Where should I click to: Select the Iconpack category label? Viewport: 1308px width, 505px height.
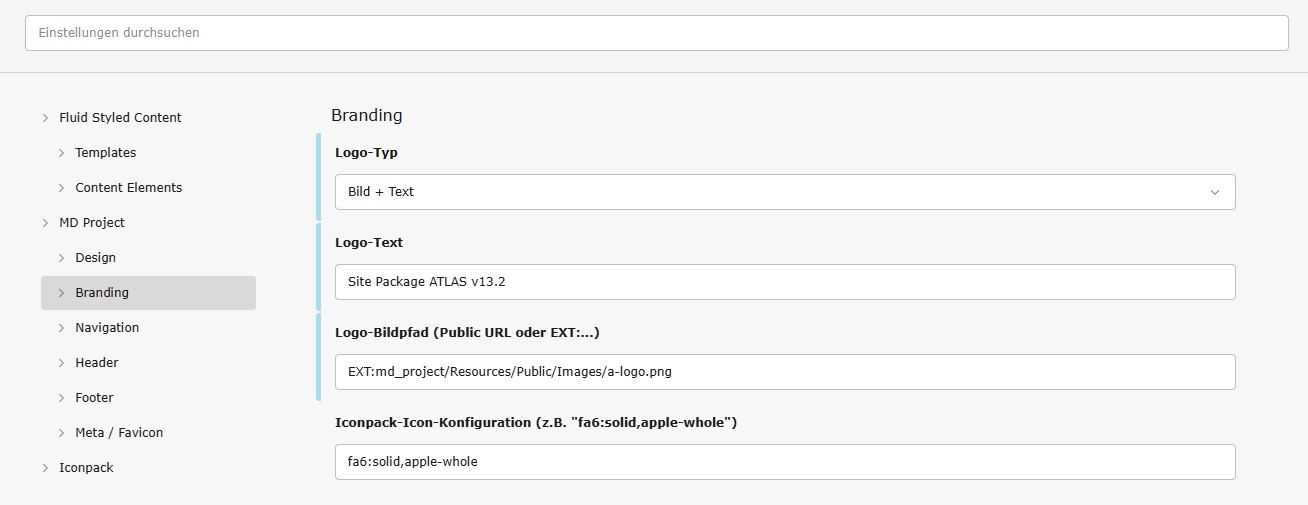pyautogui.click(x=86, y=468)
